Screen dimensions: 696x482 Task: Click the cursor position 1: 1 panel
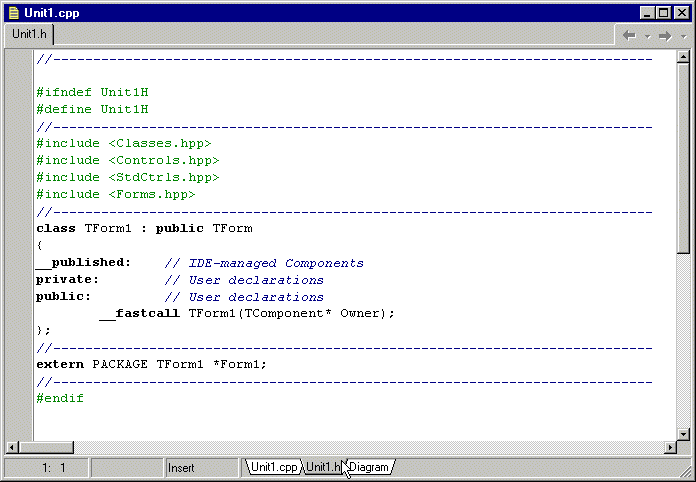[53, 467]
